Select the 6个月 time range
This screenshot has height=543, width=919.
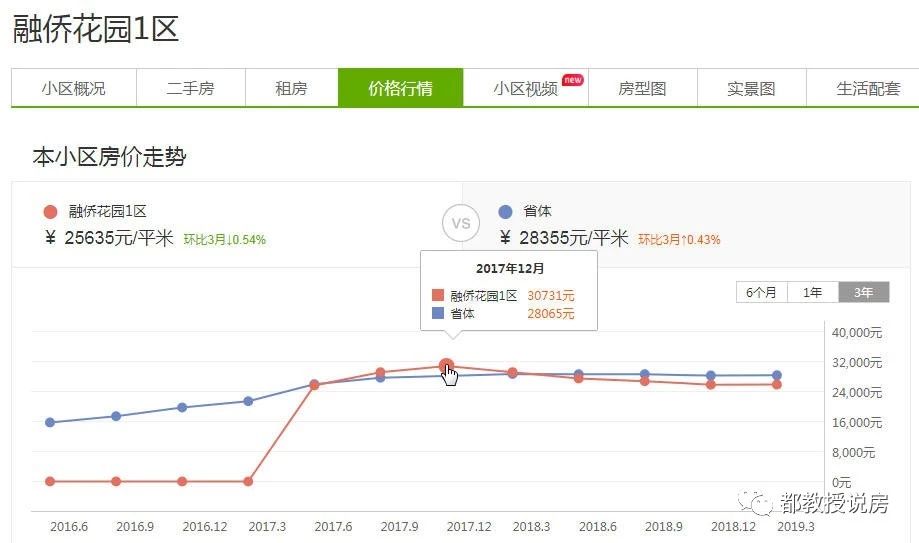point(761,292)
